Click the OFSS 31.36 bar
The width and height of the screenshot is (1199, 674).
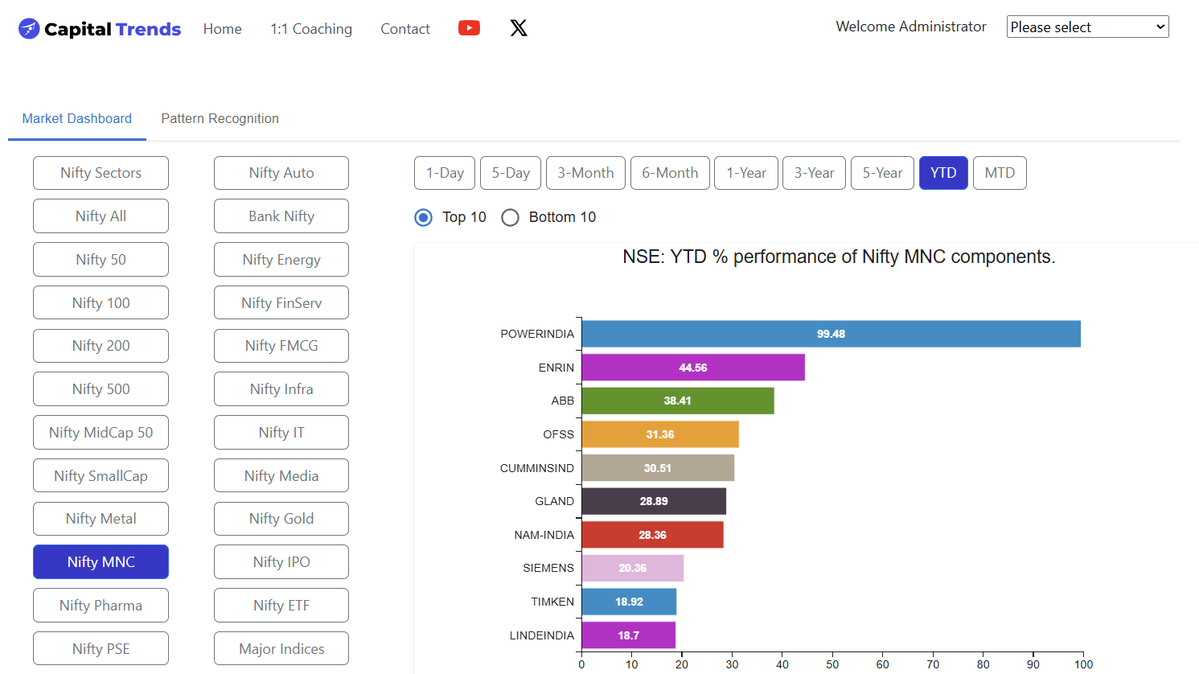click(661, 435)
